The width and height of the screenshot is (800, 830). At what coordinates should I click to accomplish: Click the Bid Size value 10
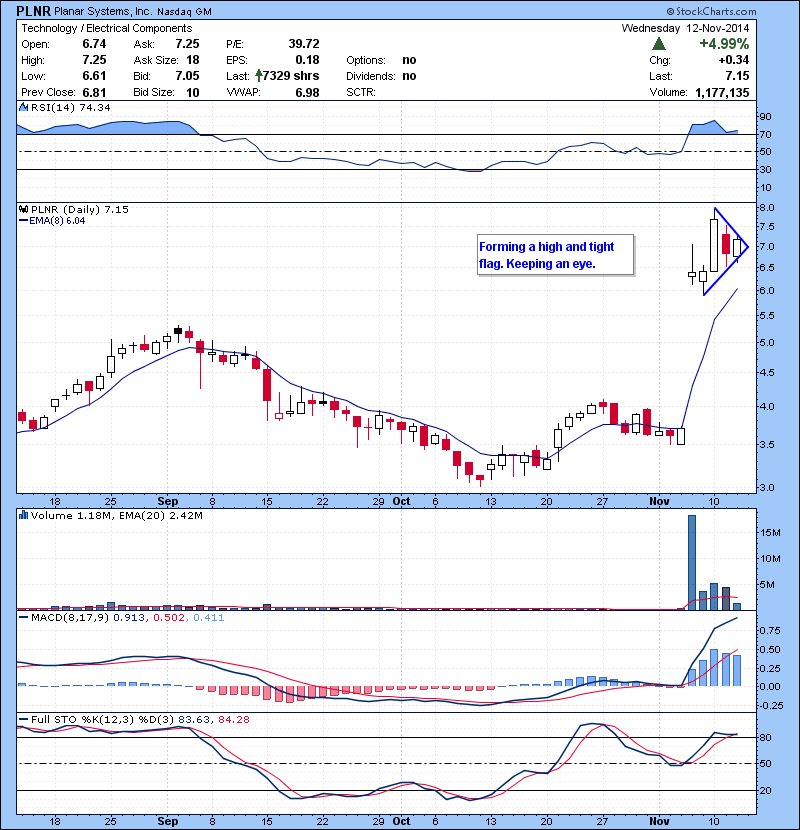point(193,92)
